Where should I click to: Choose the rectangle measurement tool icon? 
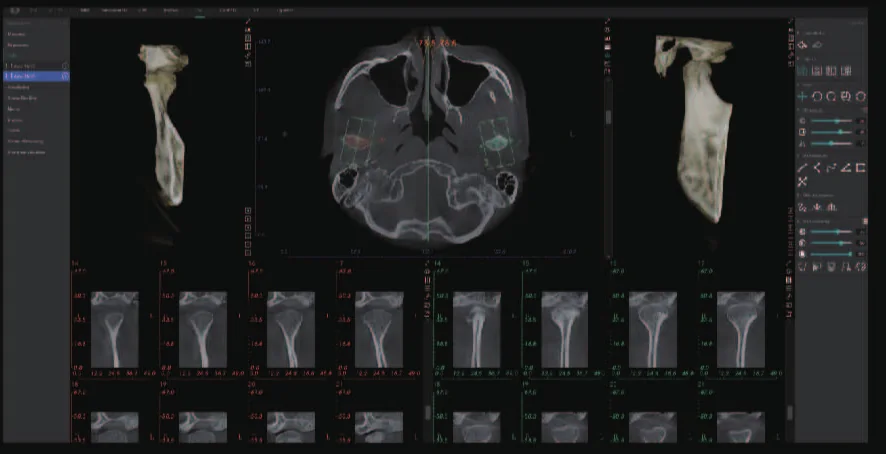click(x=861, y=168)
